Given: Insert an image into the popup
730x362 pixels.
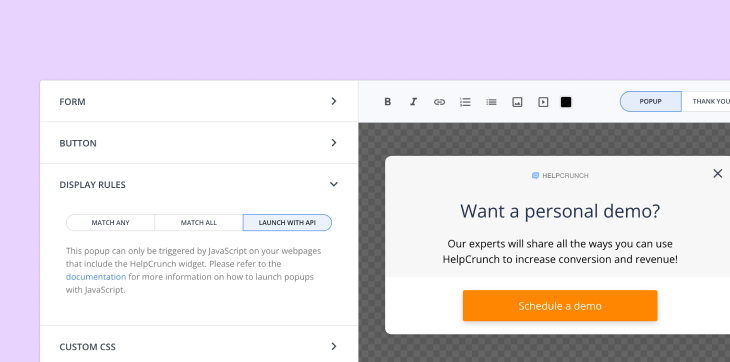Looking at the screenshot, I should pos(517,102).
